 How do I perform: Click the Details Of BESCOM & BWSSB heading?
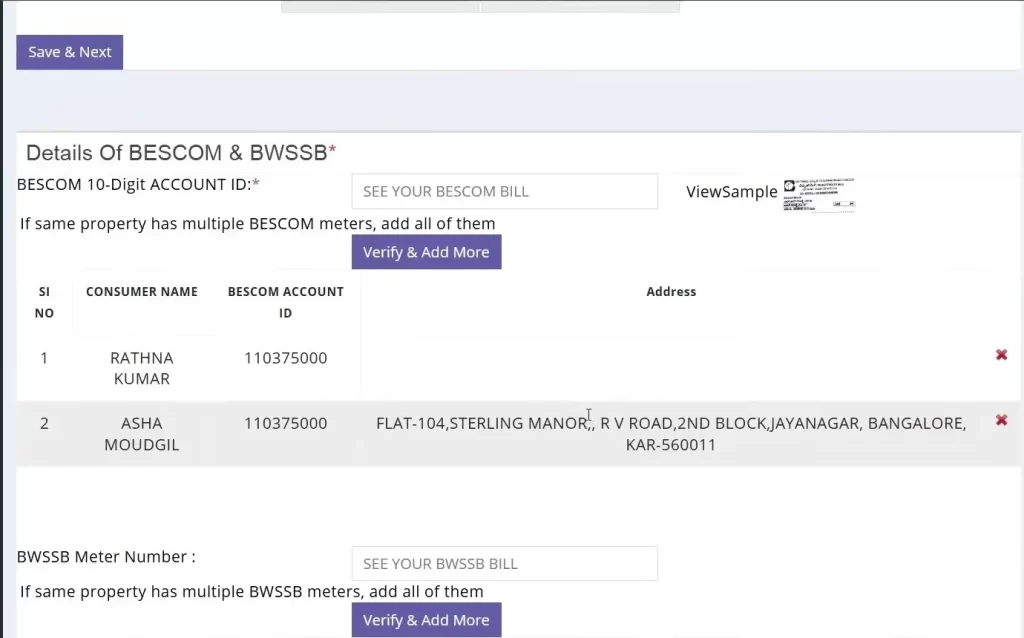click(181, 153)
